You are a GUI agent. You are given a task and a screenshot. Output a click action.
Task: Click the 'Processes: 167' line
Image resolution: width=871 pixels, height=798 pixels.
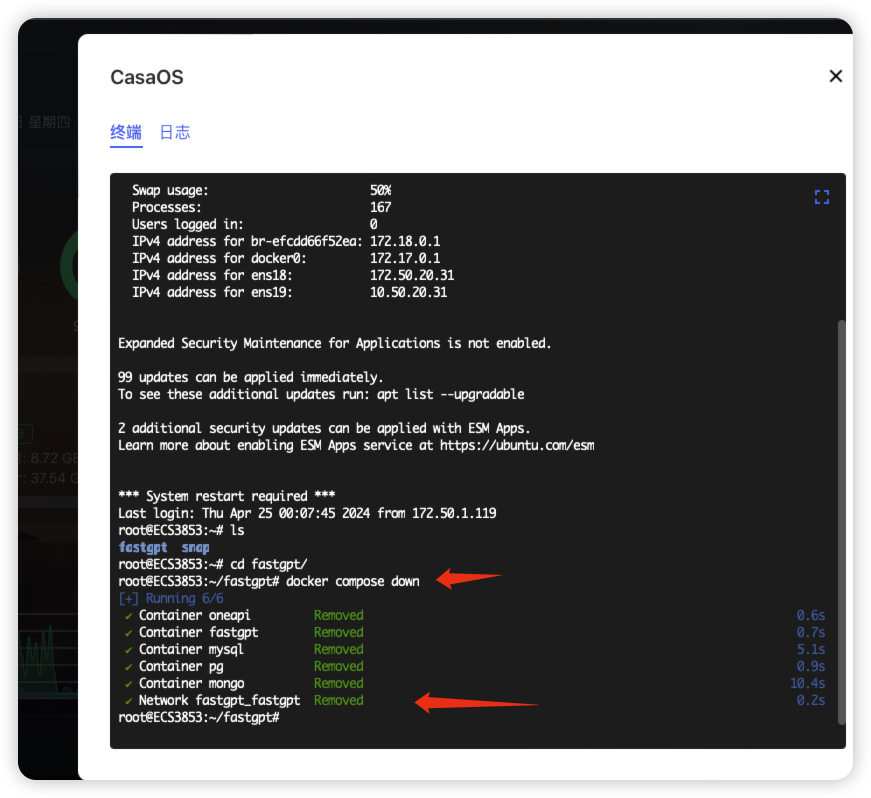point(262,208)
